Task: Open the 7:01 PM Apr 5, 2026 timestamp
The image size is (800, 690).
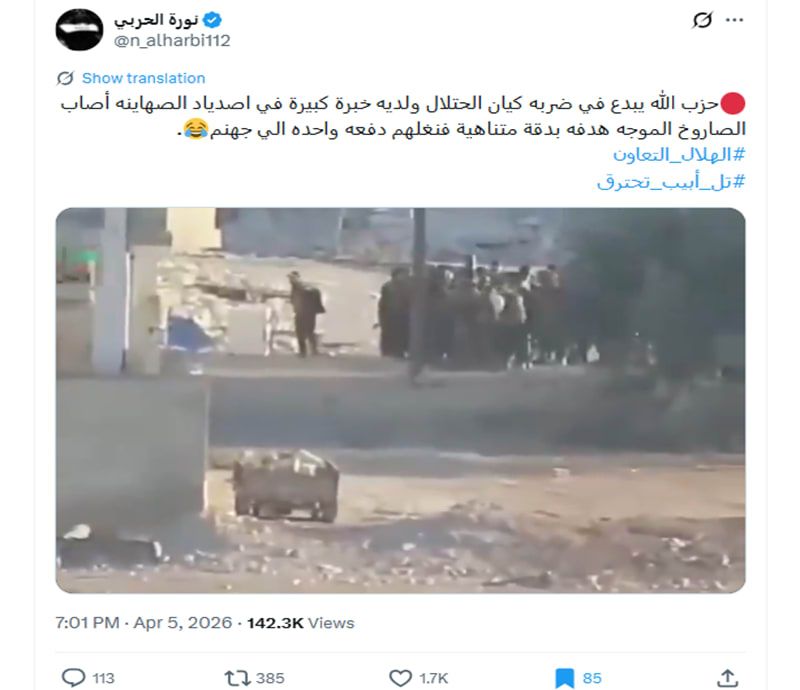Action: click(x=143, y=623)
